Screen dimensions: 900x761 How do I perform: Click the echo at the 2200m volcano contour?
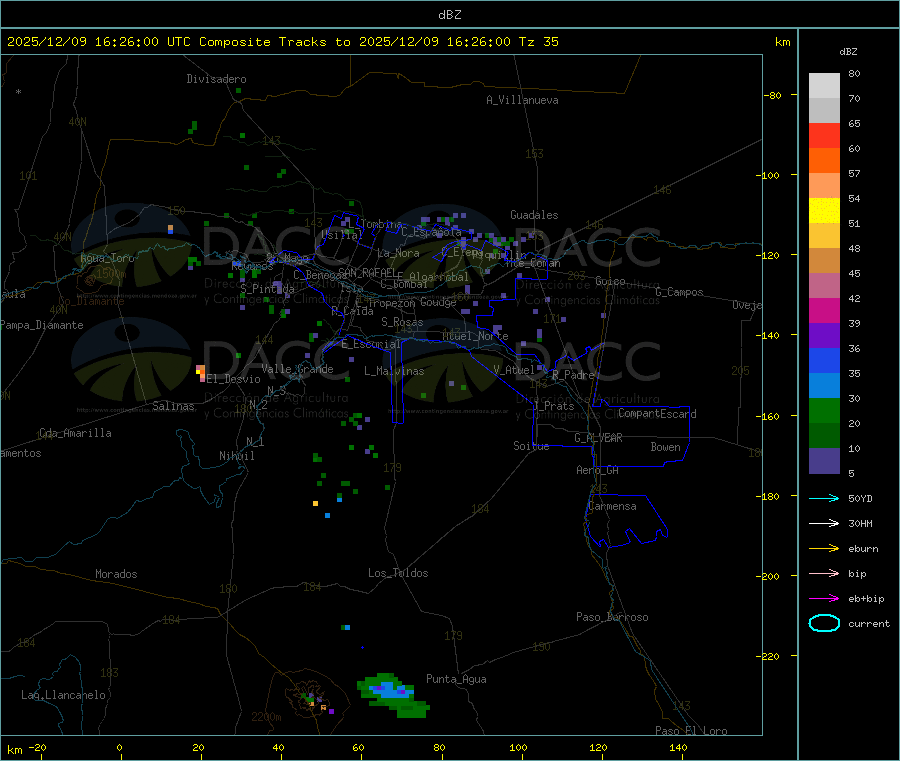click(x=317, y=703)
